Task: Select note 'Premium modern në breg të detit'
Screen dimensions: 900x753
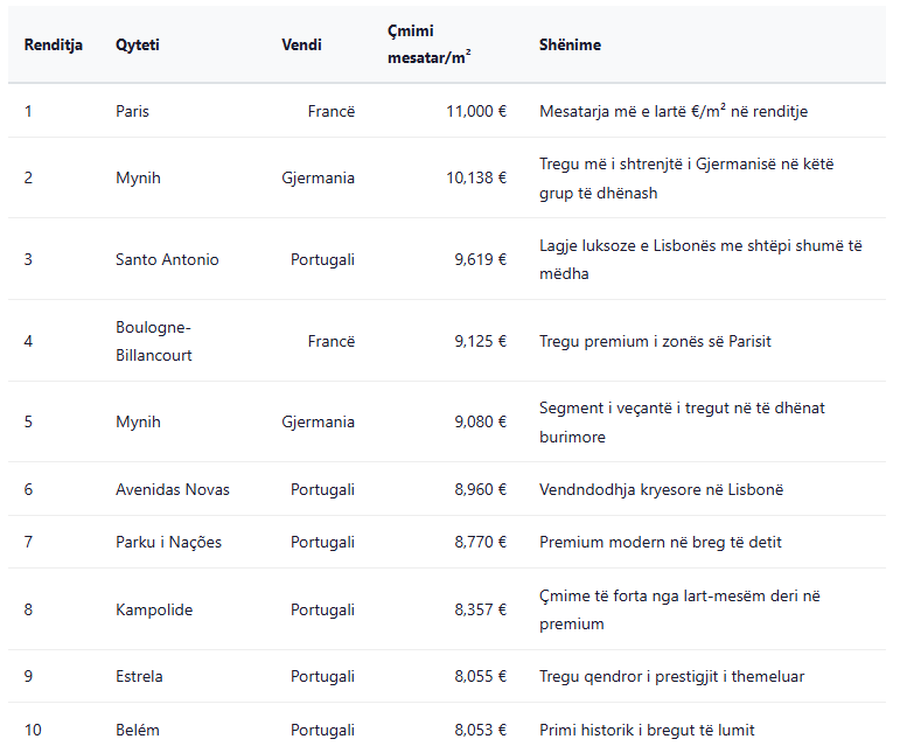Action: 660,542
